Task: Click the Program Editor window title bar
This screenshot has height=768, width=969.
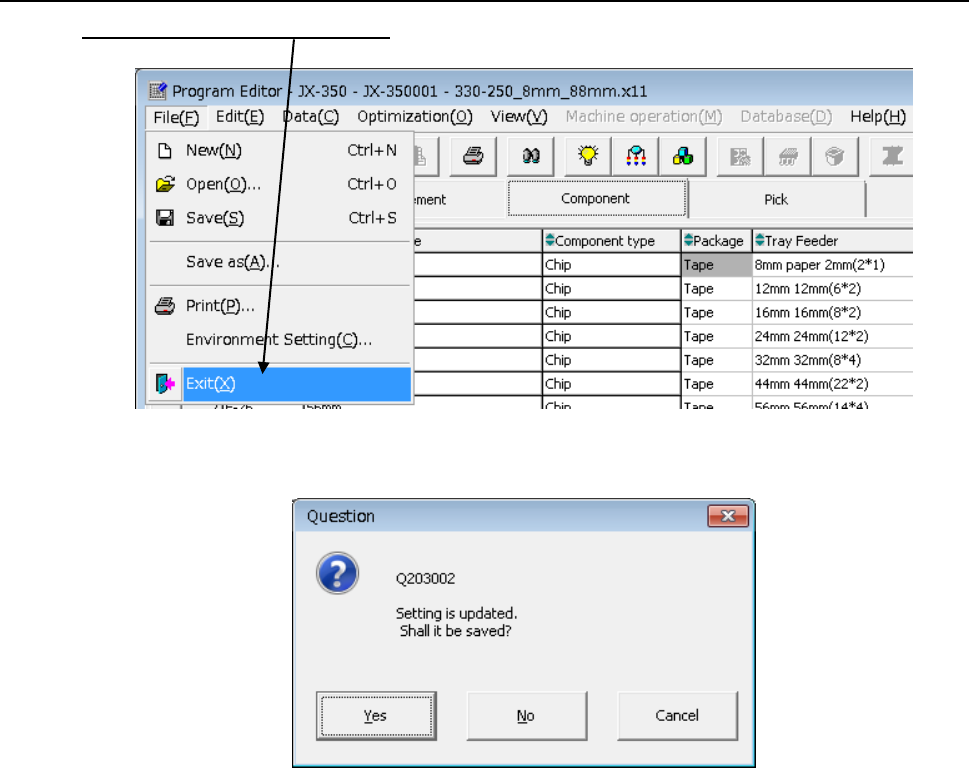Action: click(524, 90)
